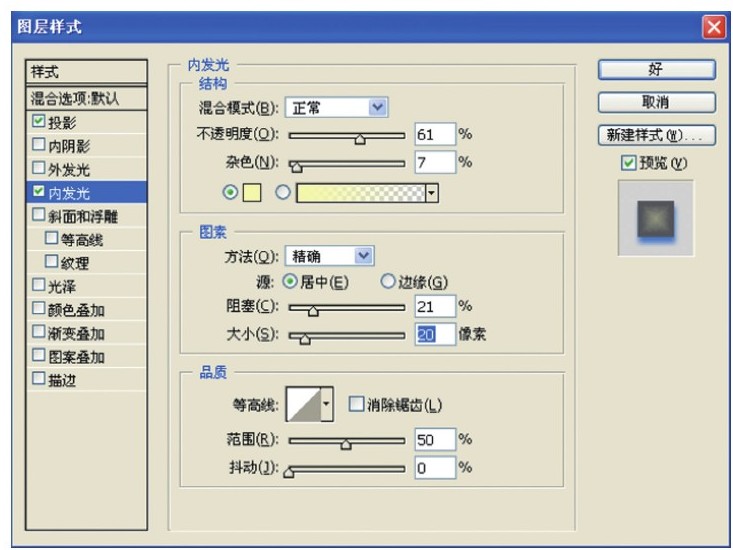Enable the 图案叠加 checkbox
This screenshot has width=733, height=550.
pos(39,355)
